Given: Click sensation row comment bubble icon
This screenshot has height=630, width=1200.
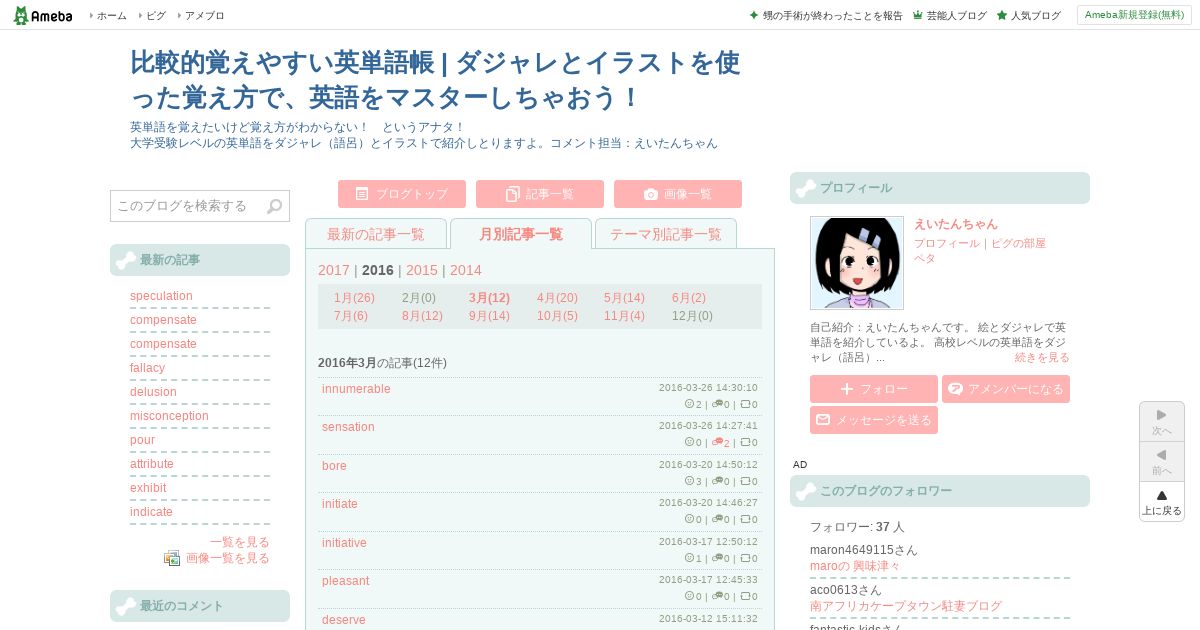Looking at the screenshot, I should coord(717,442).
